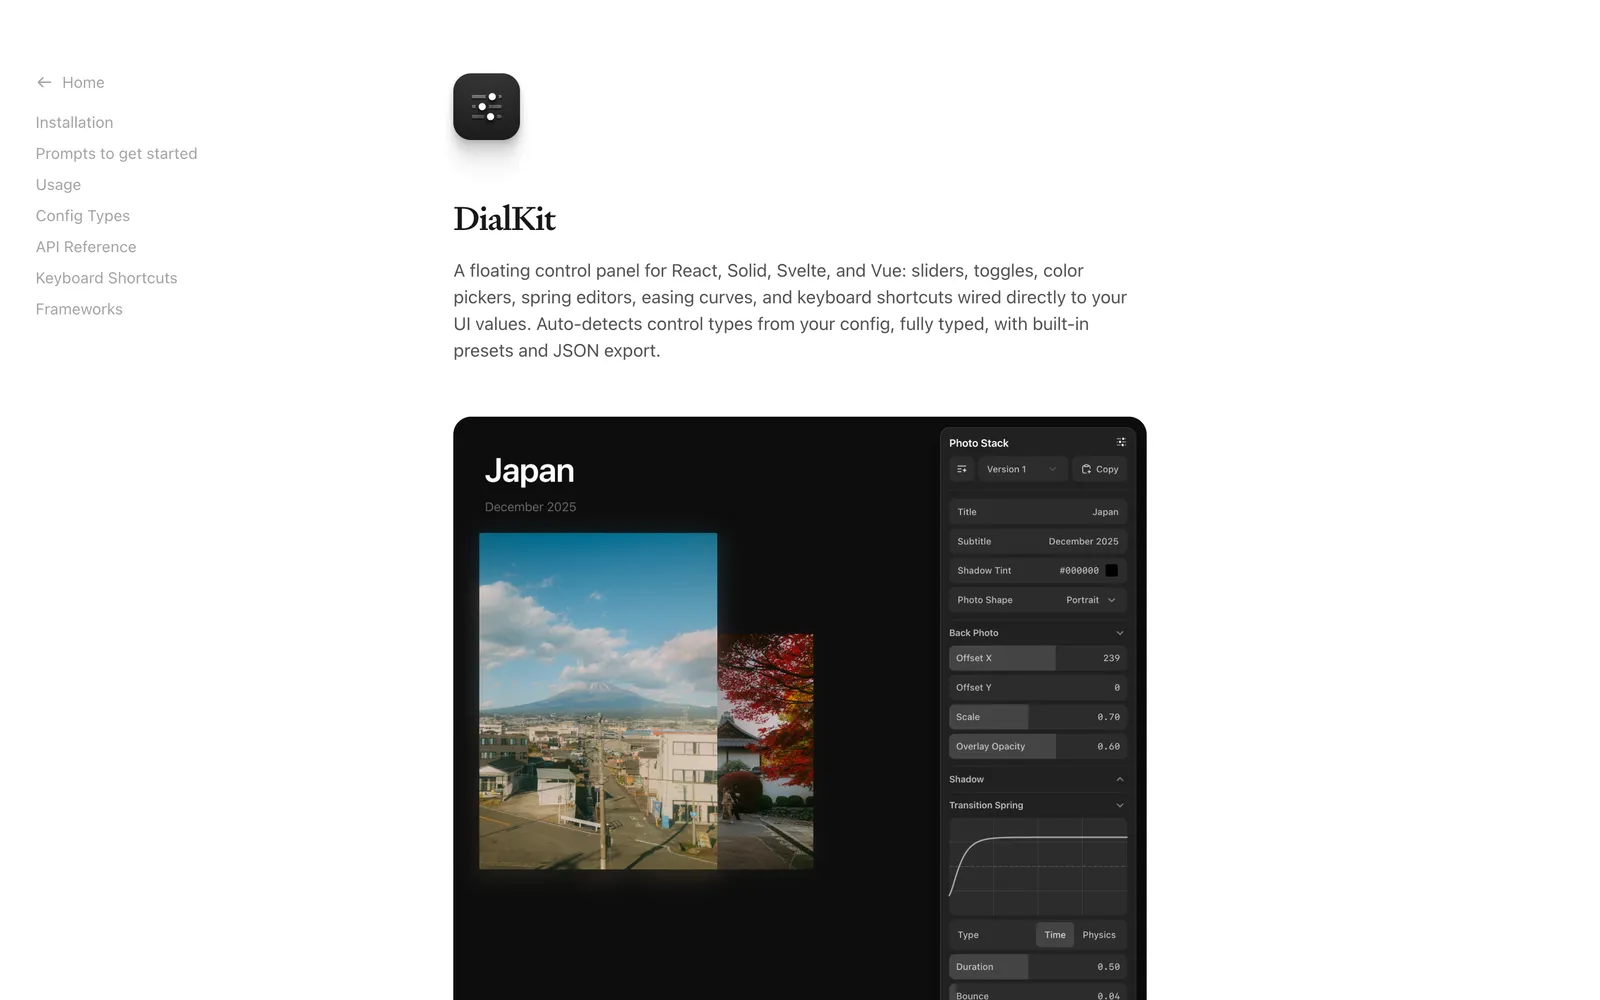This screenshot has height=1000, width=1600.
Task: Open the Installation section link
Action: click(x=74, y=122)
